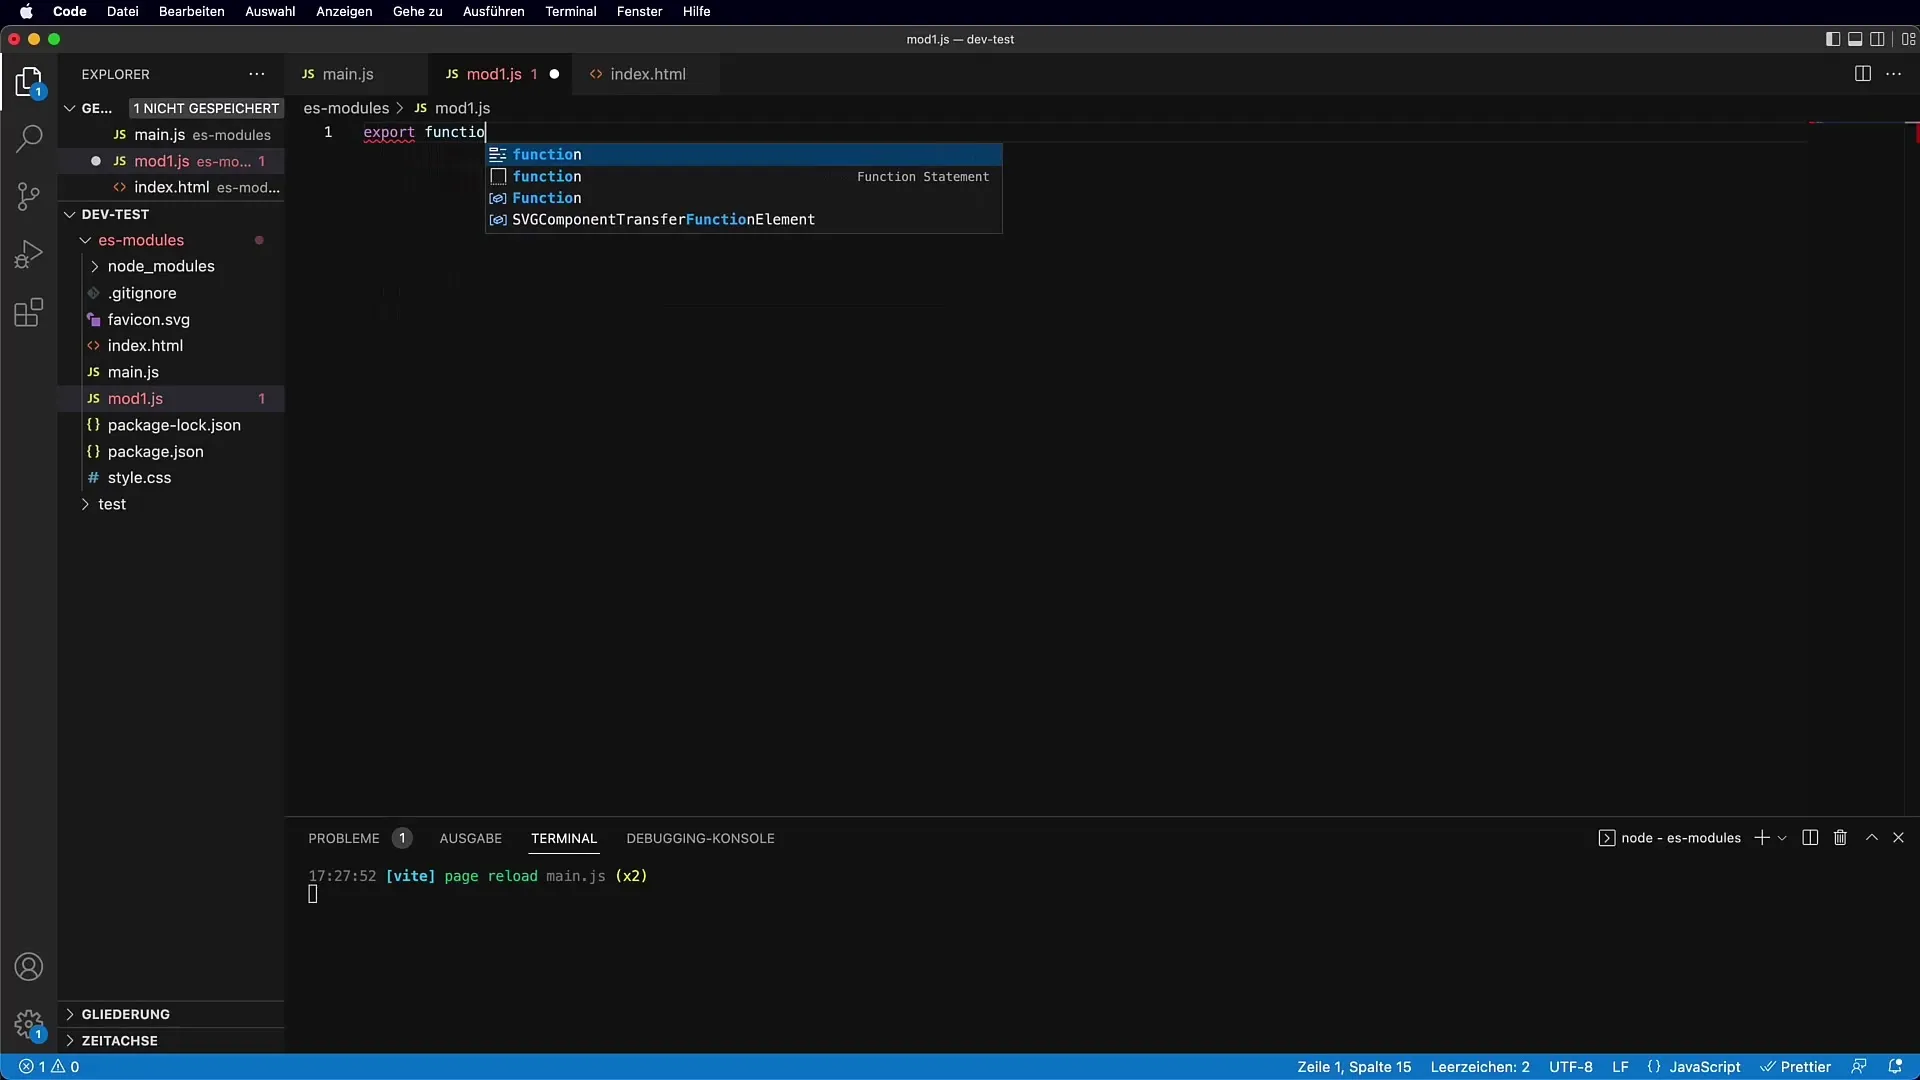Open Explorer views and more actions menu
Image resolution: width=1920 pixels, height=1080 pixels.
tap(257, 74)
